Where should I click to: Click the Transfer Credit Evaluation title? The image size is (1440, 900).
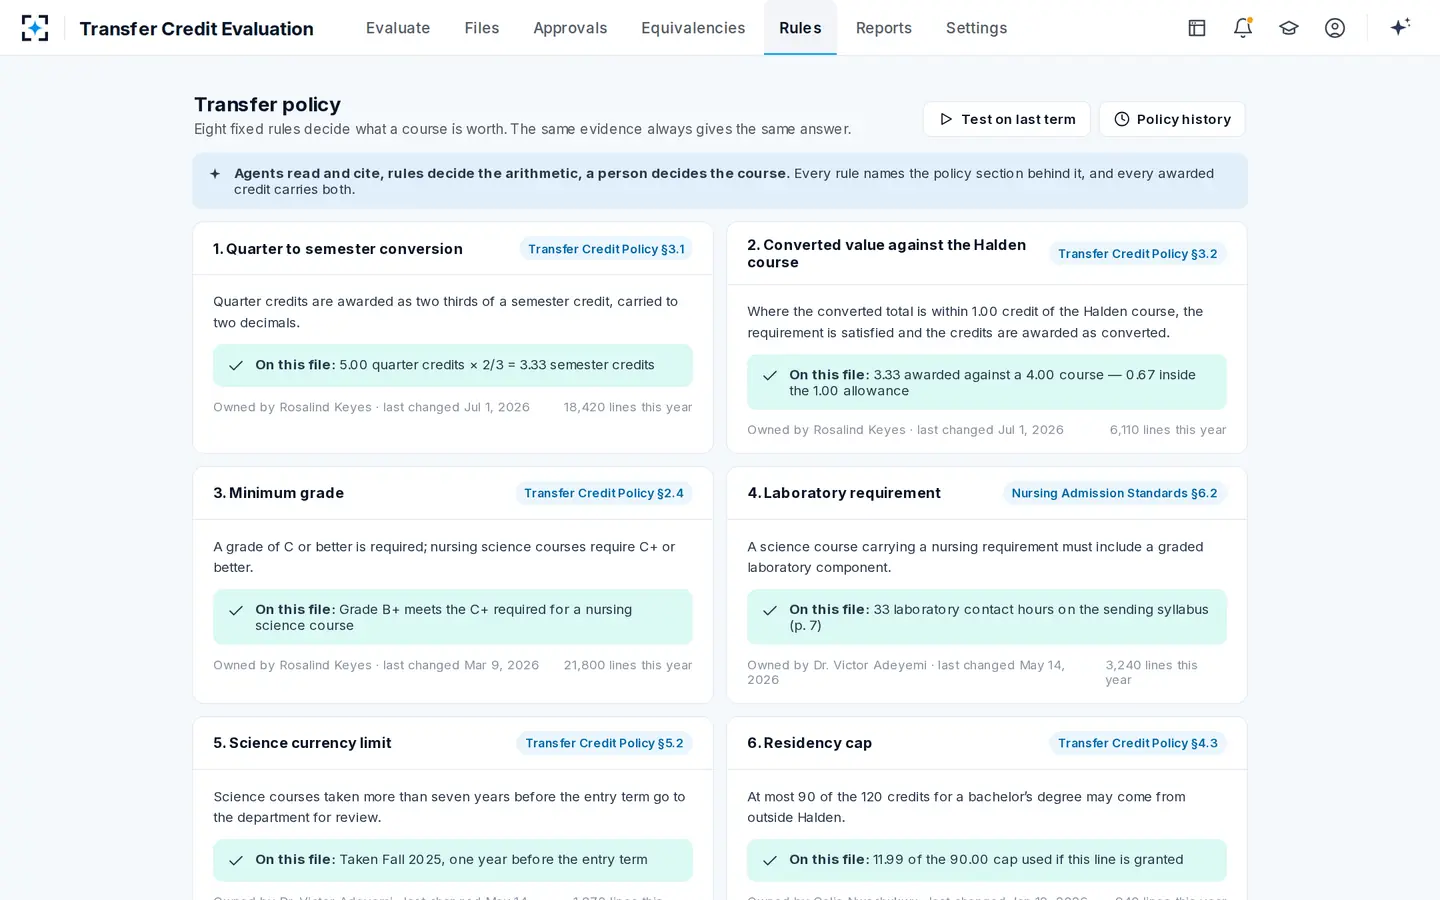(x=196, y=29)
